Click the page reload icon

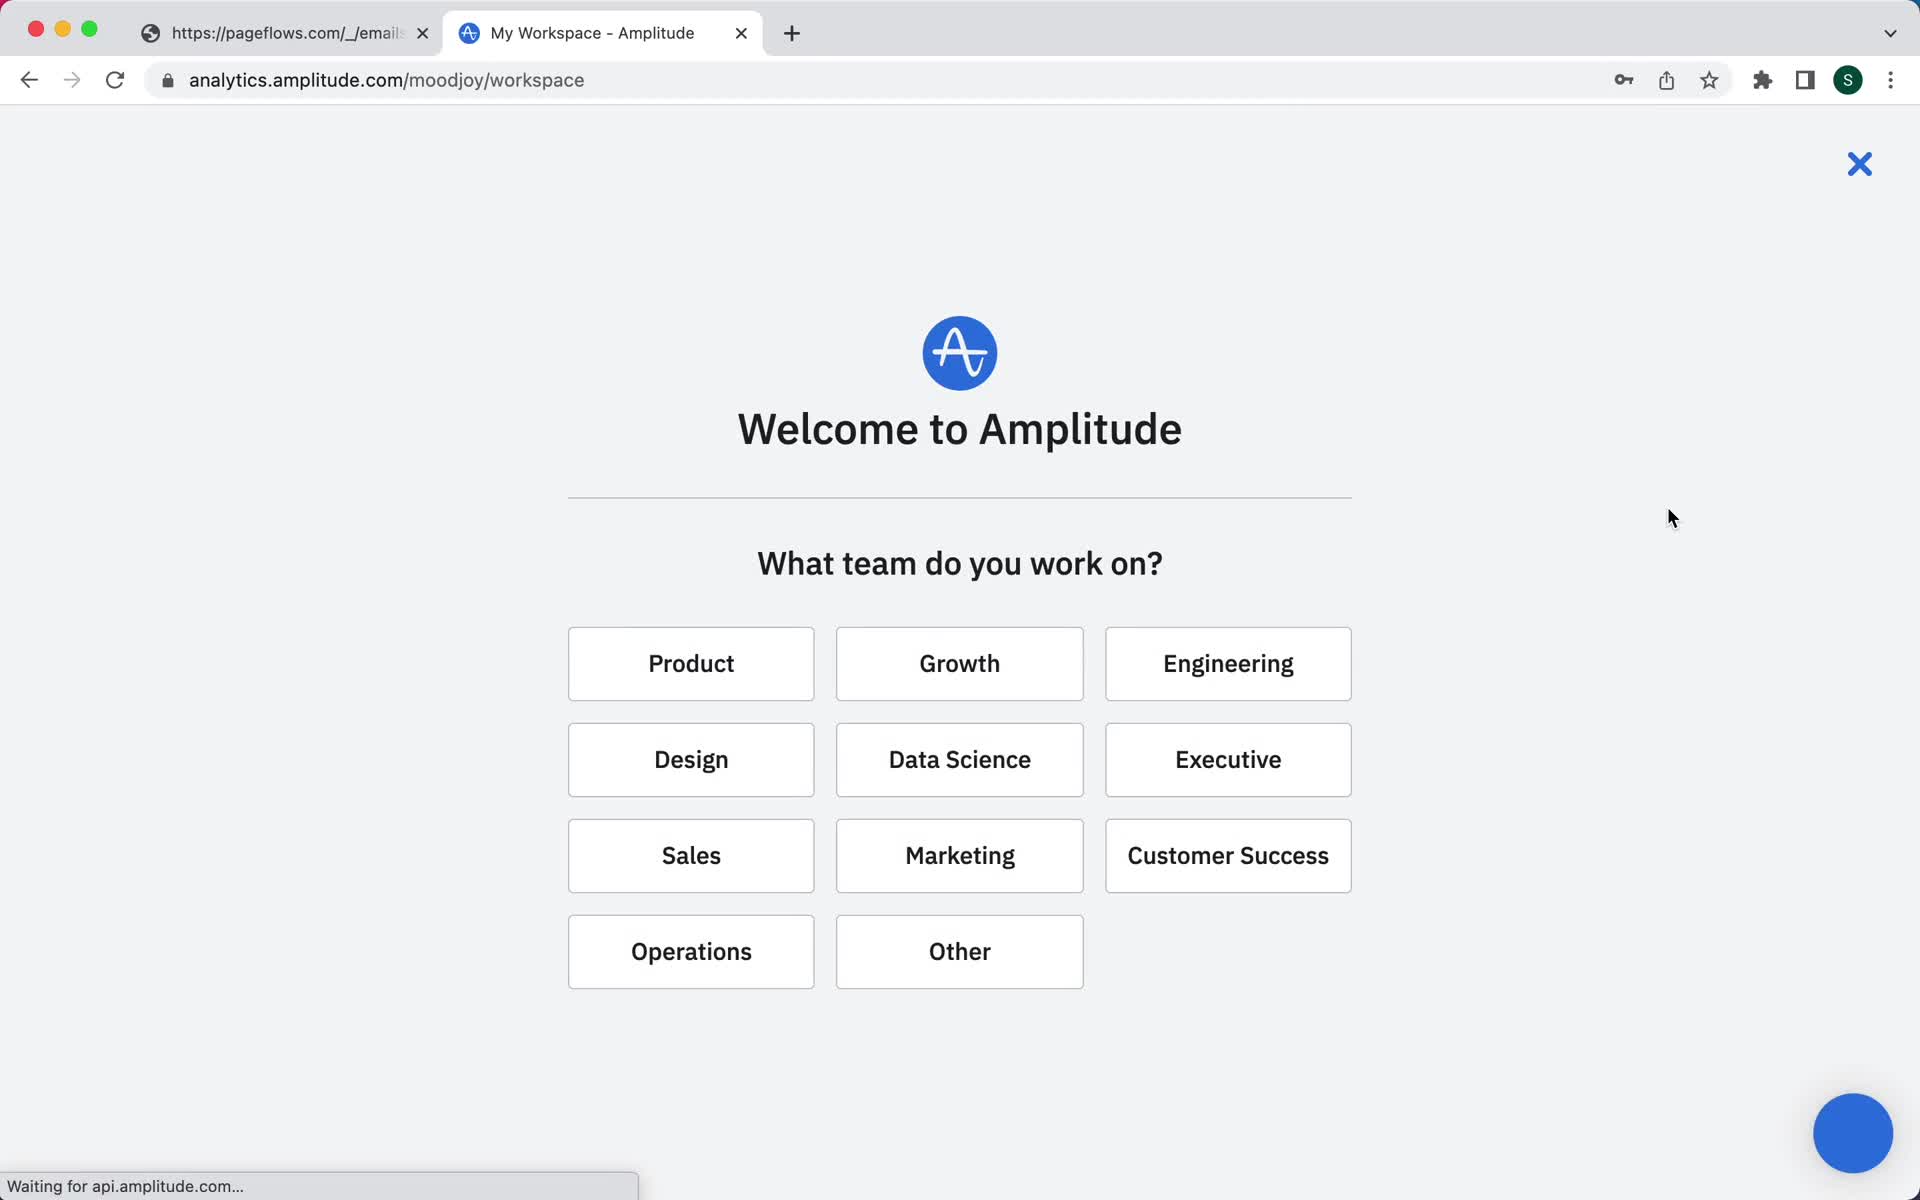coord(117,80)
